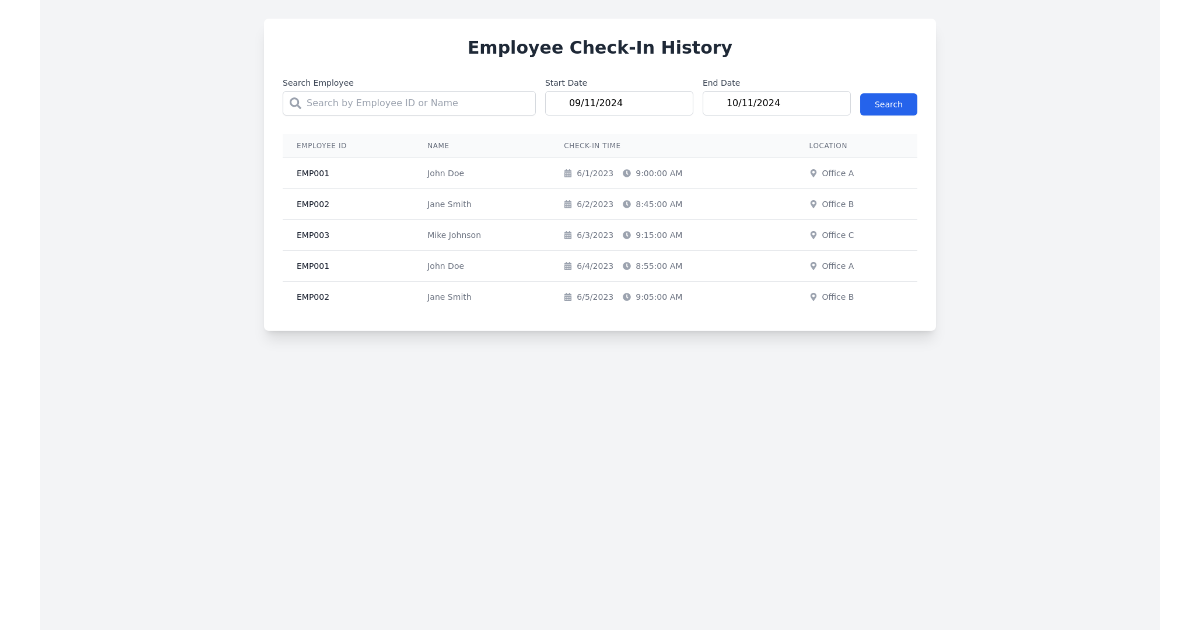Click the calendar icon in Mike Johnson's row
The width and height of the screenshot is (1200, 630).
coord(568,234)
